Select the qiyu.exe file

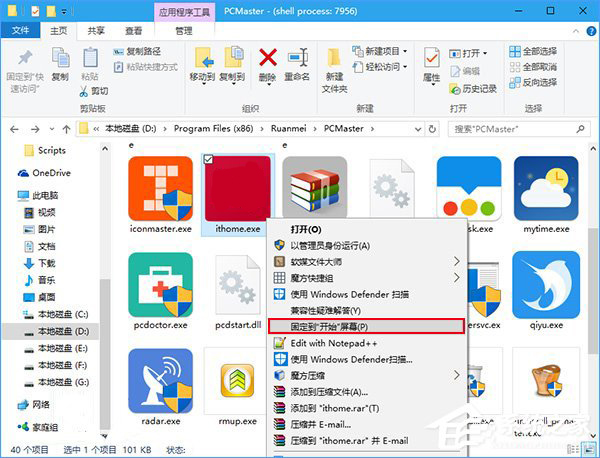pyautogui.click(x=546, y=291)
